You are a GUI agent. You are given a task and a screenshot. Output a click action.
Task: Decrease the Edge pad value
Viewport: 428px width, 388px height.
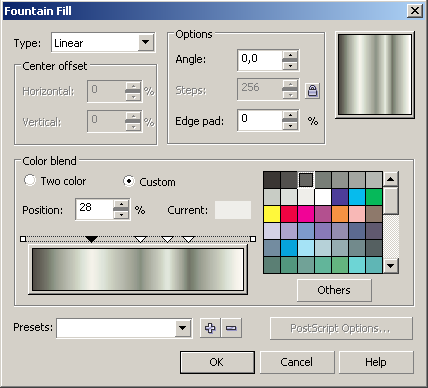pos(290,125)
